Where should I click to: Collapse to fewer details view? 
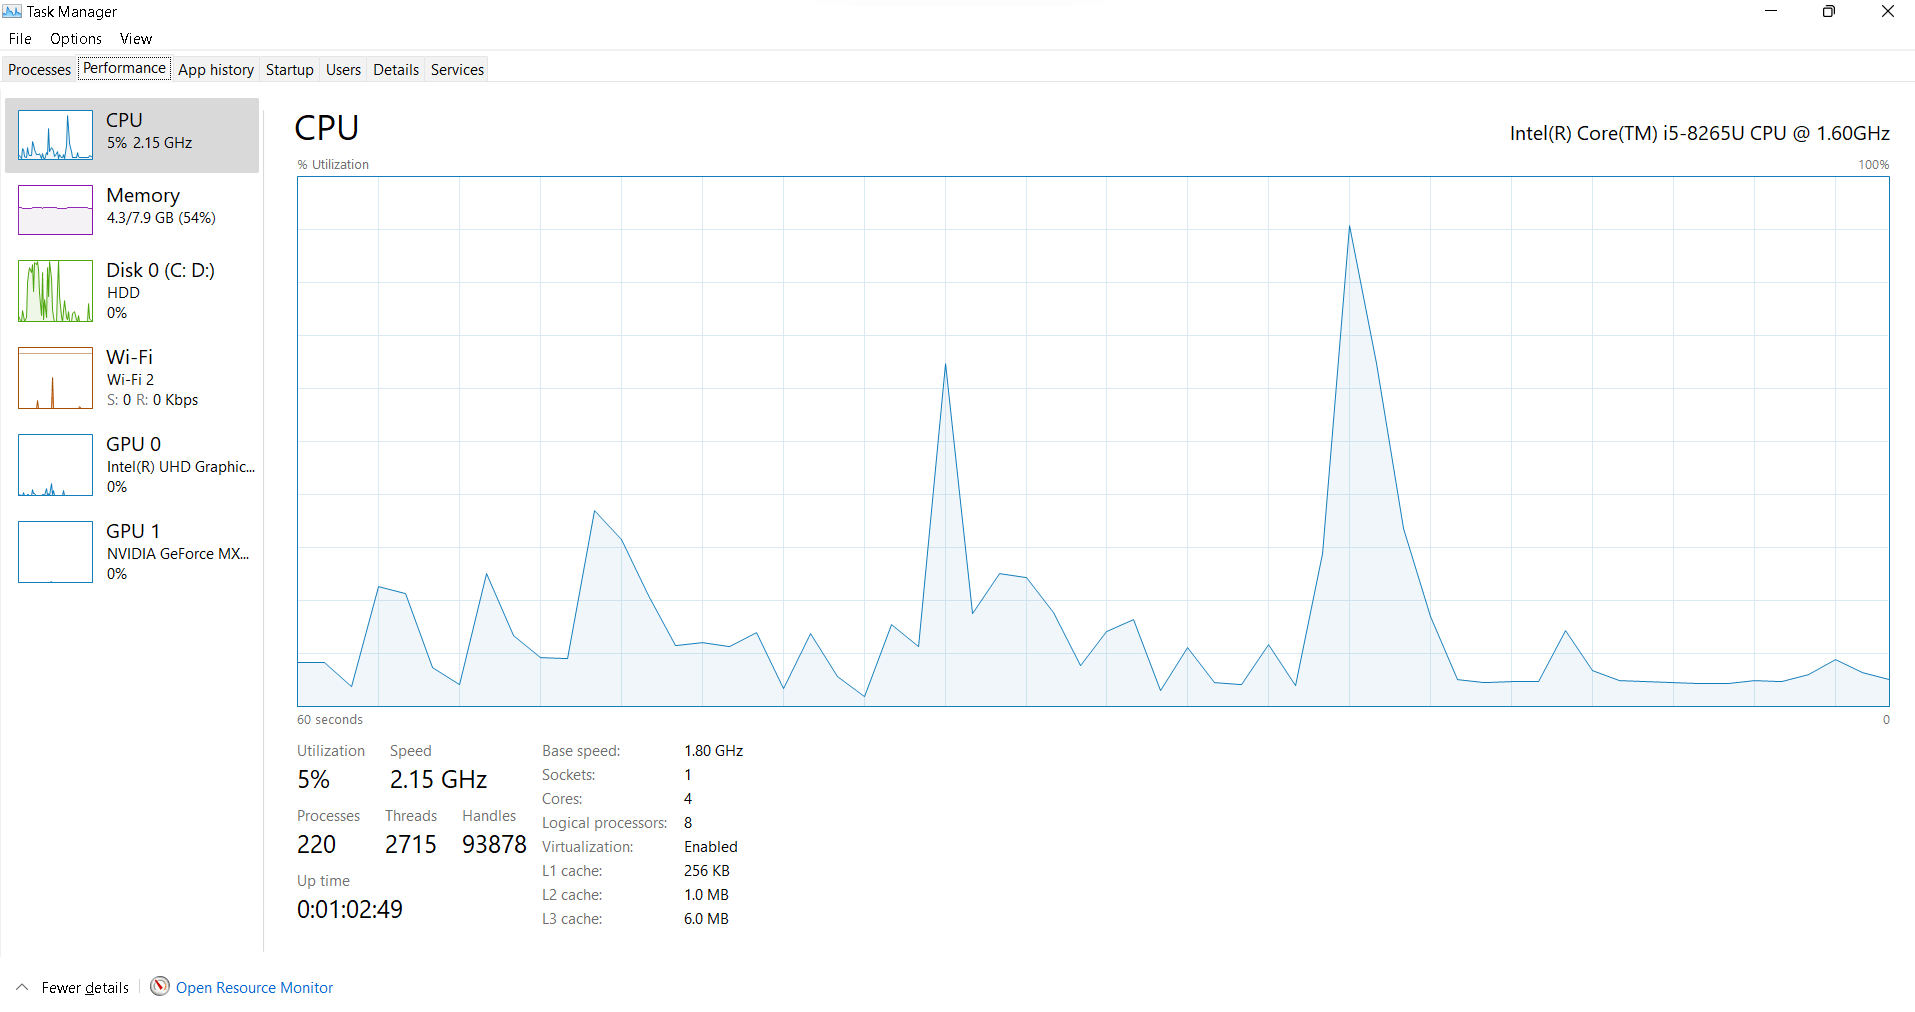tap(85, 987)
